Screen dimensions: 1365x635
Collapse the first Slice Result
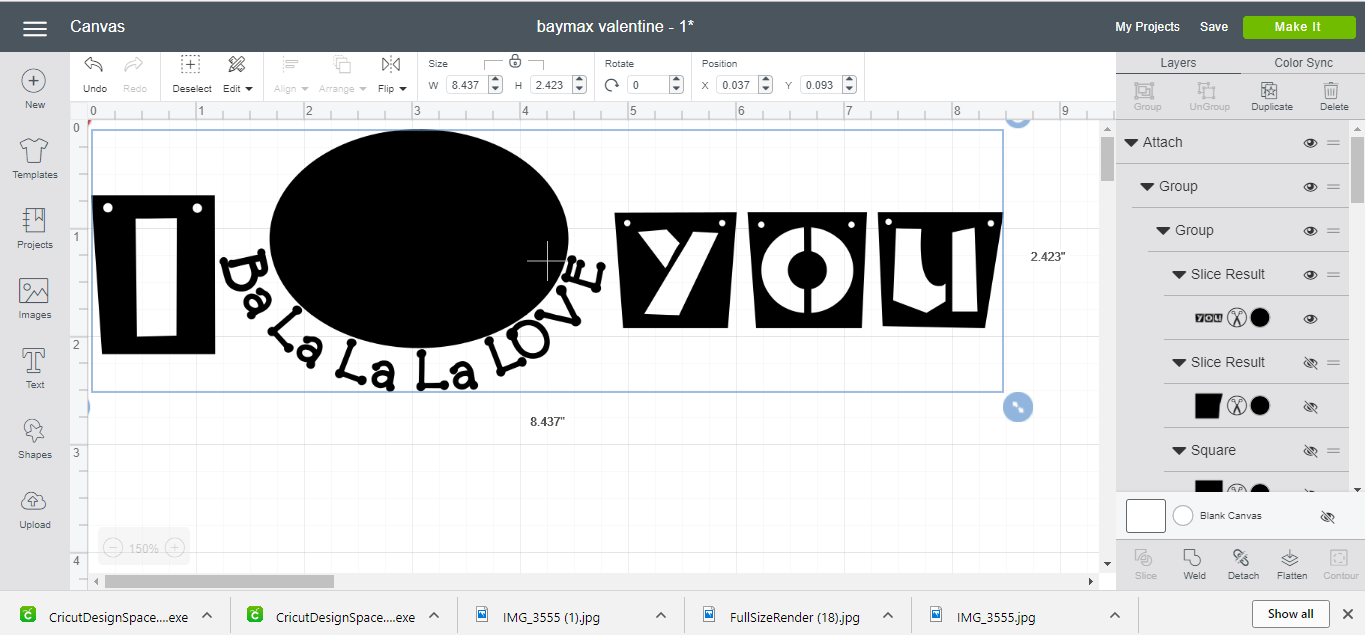[1180, 275]
